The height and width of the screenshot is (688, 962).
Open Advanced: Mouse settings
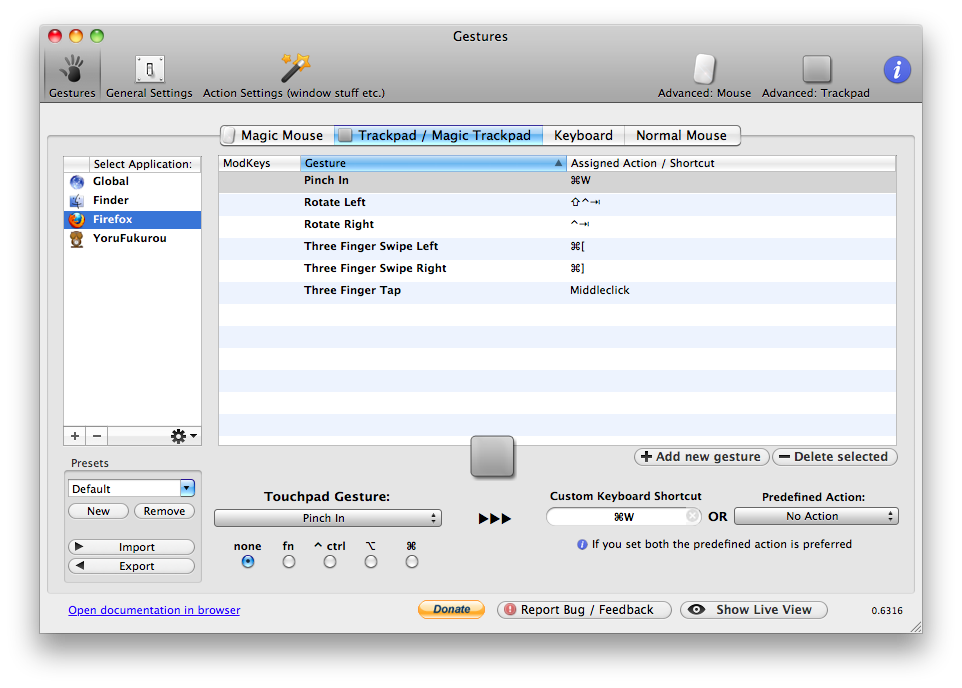tap(704, 76)
